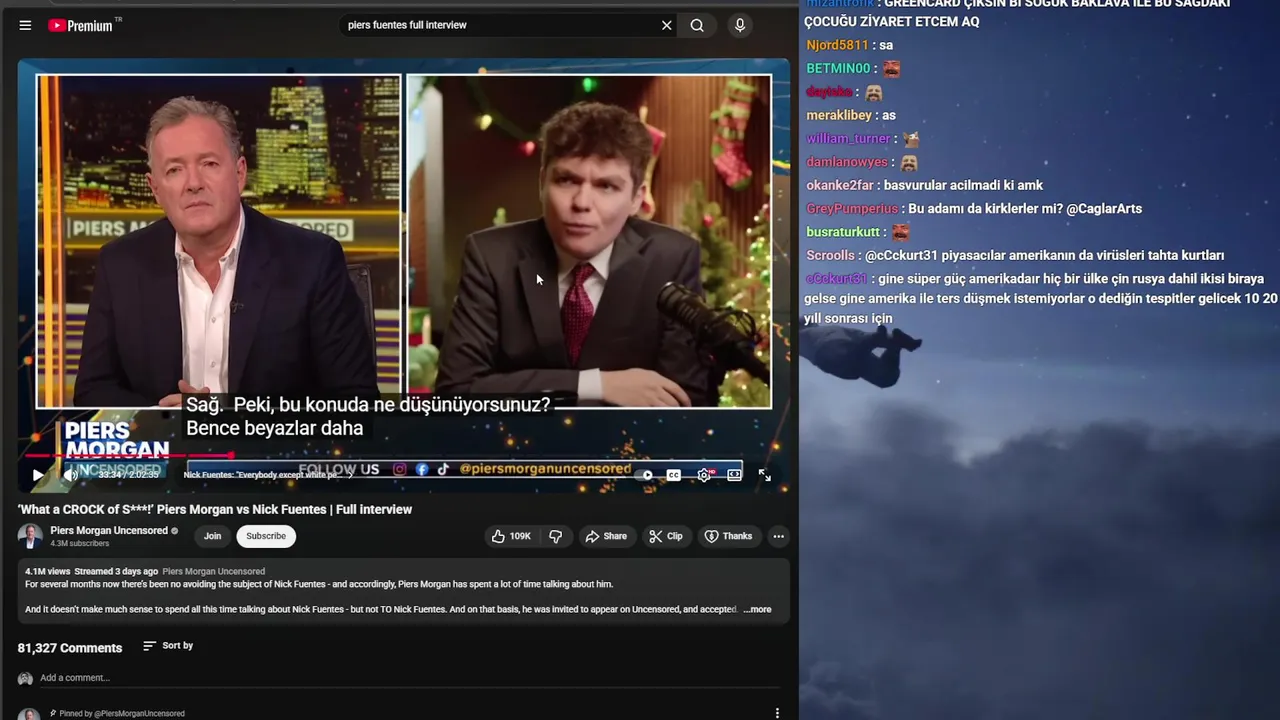Click chat username Njord5811
Image resolution: width=1280 pixels, height=720 pixels.
837,45
